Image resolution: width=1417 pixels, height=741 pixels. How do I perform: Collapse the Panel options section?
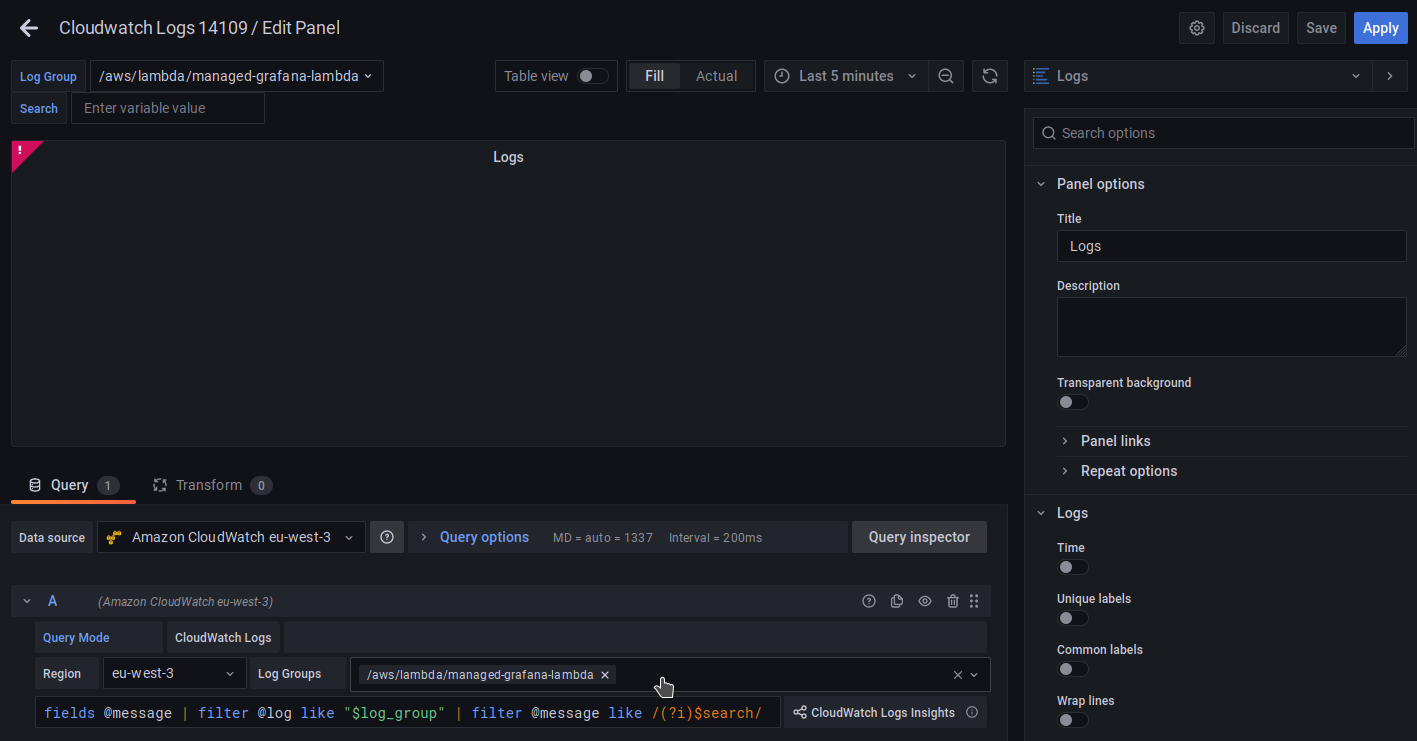(x=1041, y=184)
